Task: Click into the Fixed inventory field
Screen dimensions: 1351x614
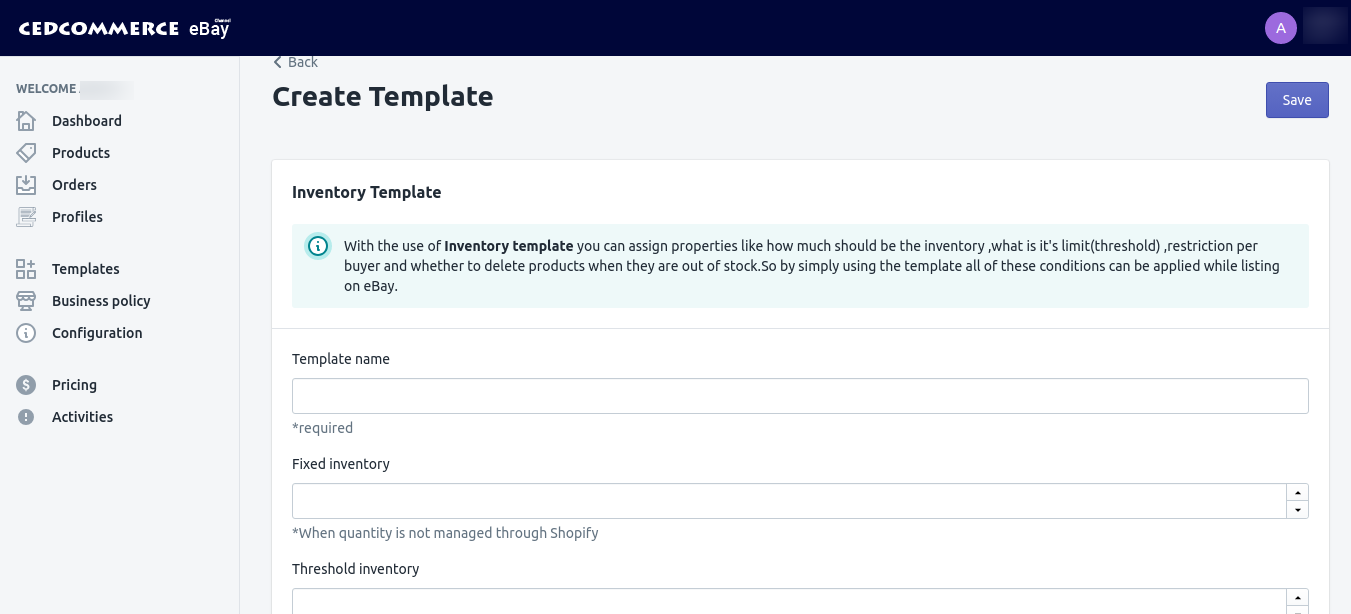Action: (x=788, y=501)
